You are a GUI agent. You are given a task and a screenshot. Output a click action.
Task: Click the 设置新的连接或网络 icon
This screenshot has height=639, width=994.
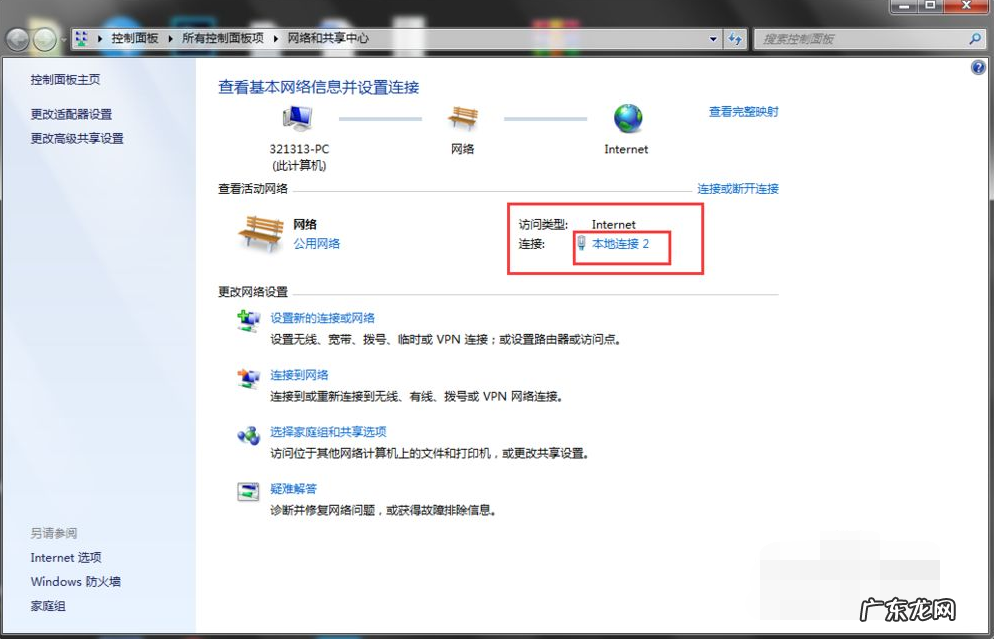click(248, 320)
